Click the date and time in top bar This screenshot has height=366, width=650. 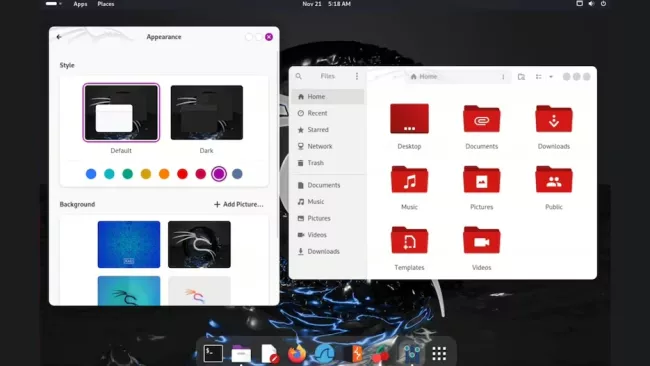[326, 4]
